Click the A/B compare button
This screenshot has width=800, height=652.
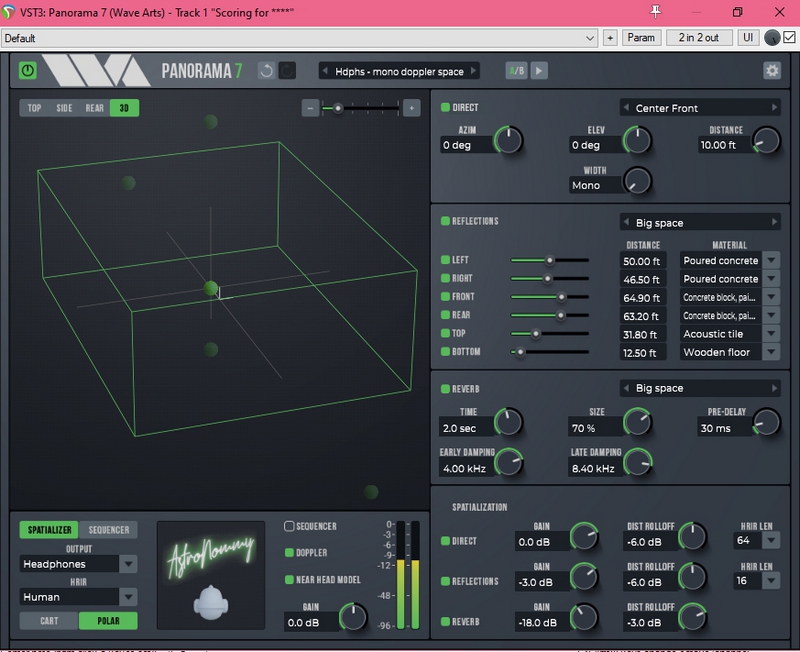click(x=516, y=71)
